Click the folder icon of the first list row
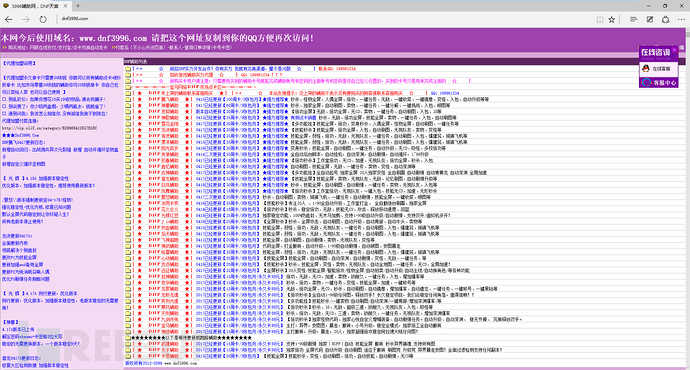690x370 pixels. click(128, 69)
